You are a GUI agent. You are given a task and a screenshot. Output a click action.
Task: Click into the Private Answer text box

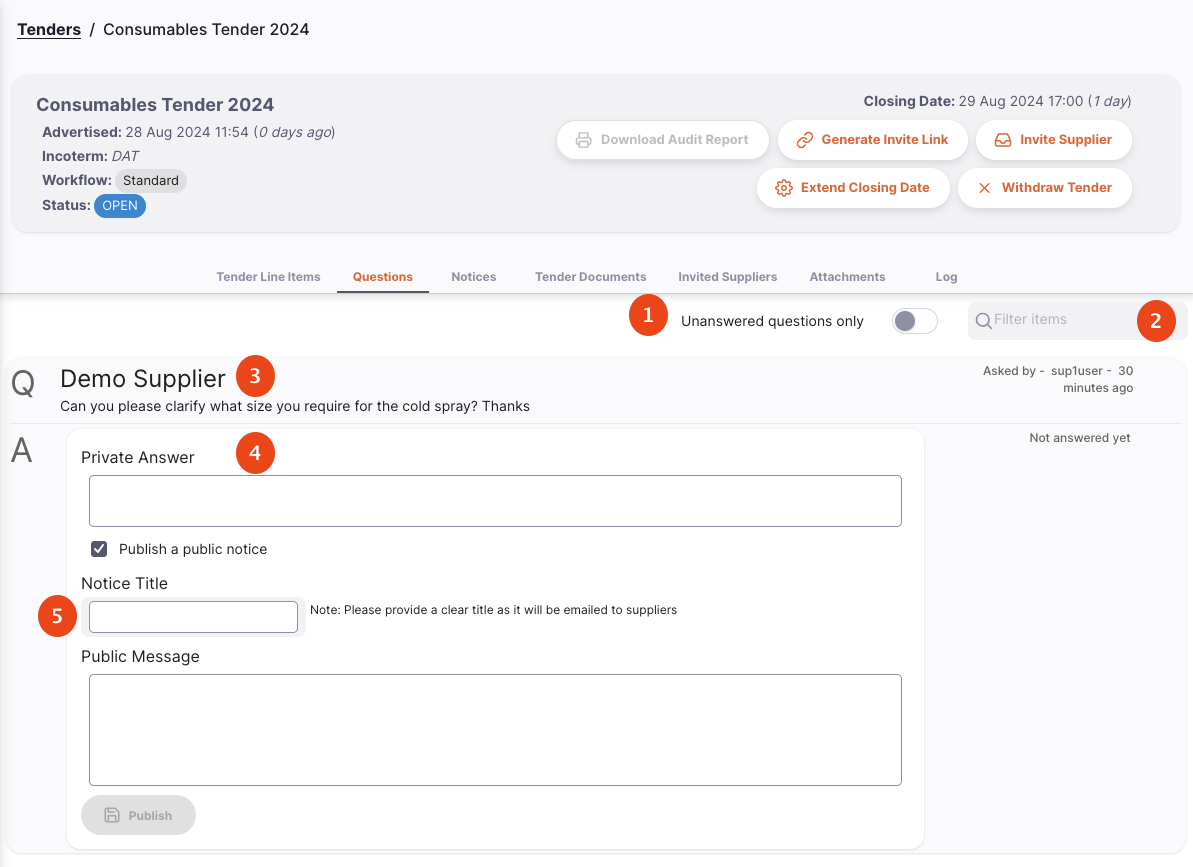click(495, 501)
